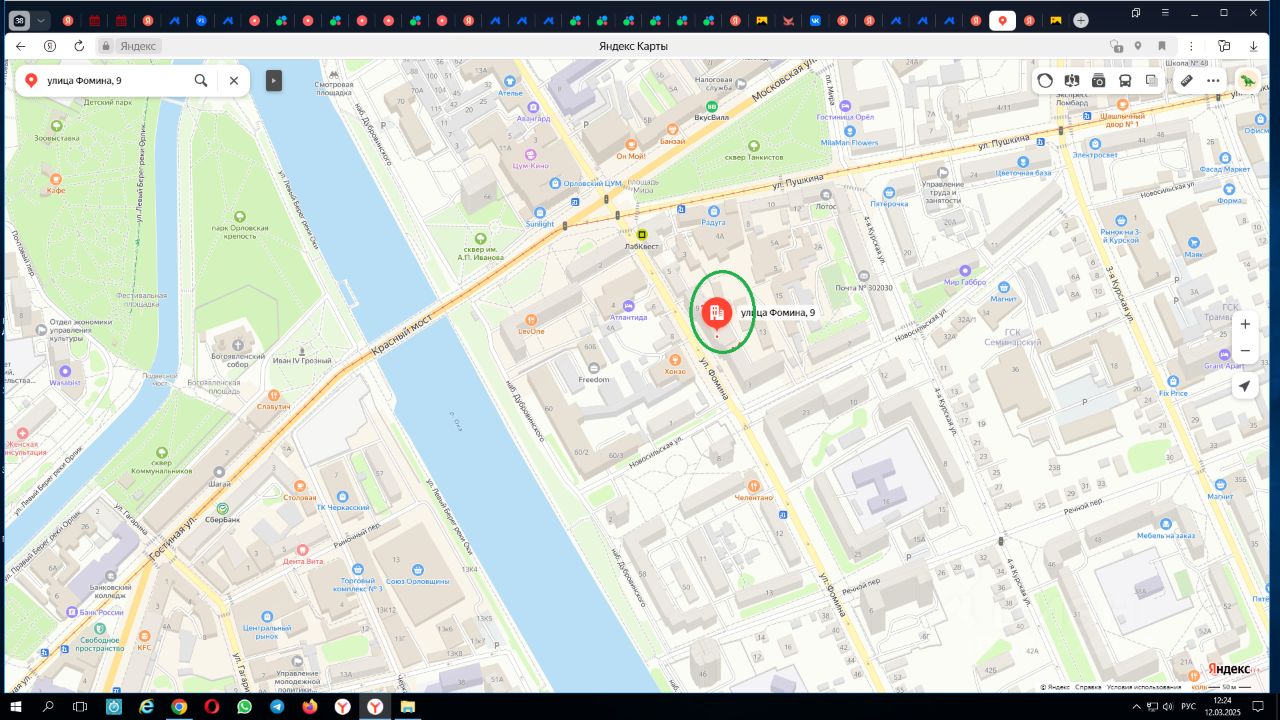
Task: Click the my location arrow button
Action: pyautogui.click(x=1245, y=386)
